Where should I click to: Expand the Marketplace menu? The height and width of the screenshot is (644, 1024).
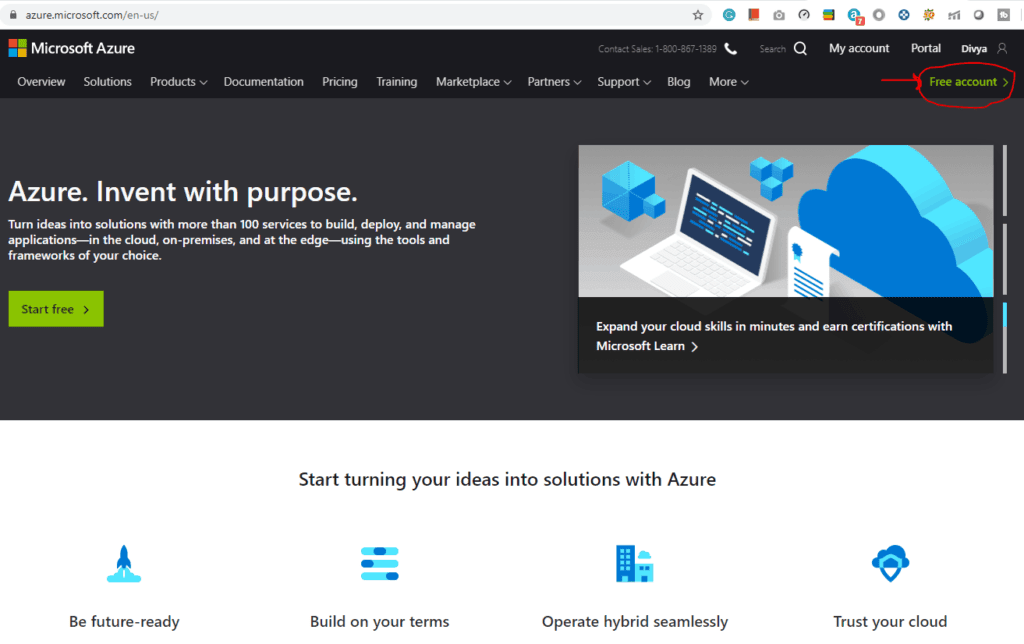click(472, 82)
